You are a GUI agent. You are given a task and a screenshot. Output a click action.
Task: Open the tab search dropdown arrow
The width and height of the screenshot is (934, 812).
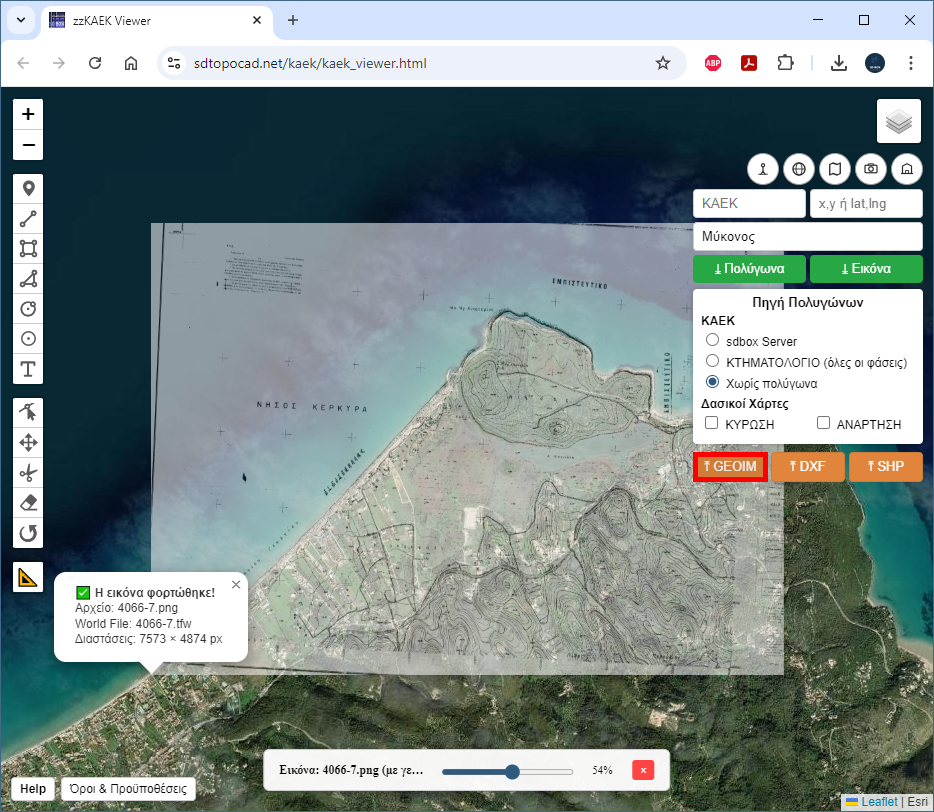[21, 20]
